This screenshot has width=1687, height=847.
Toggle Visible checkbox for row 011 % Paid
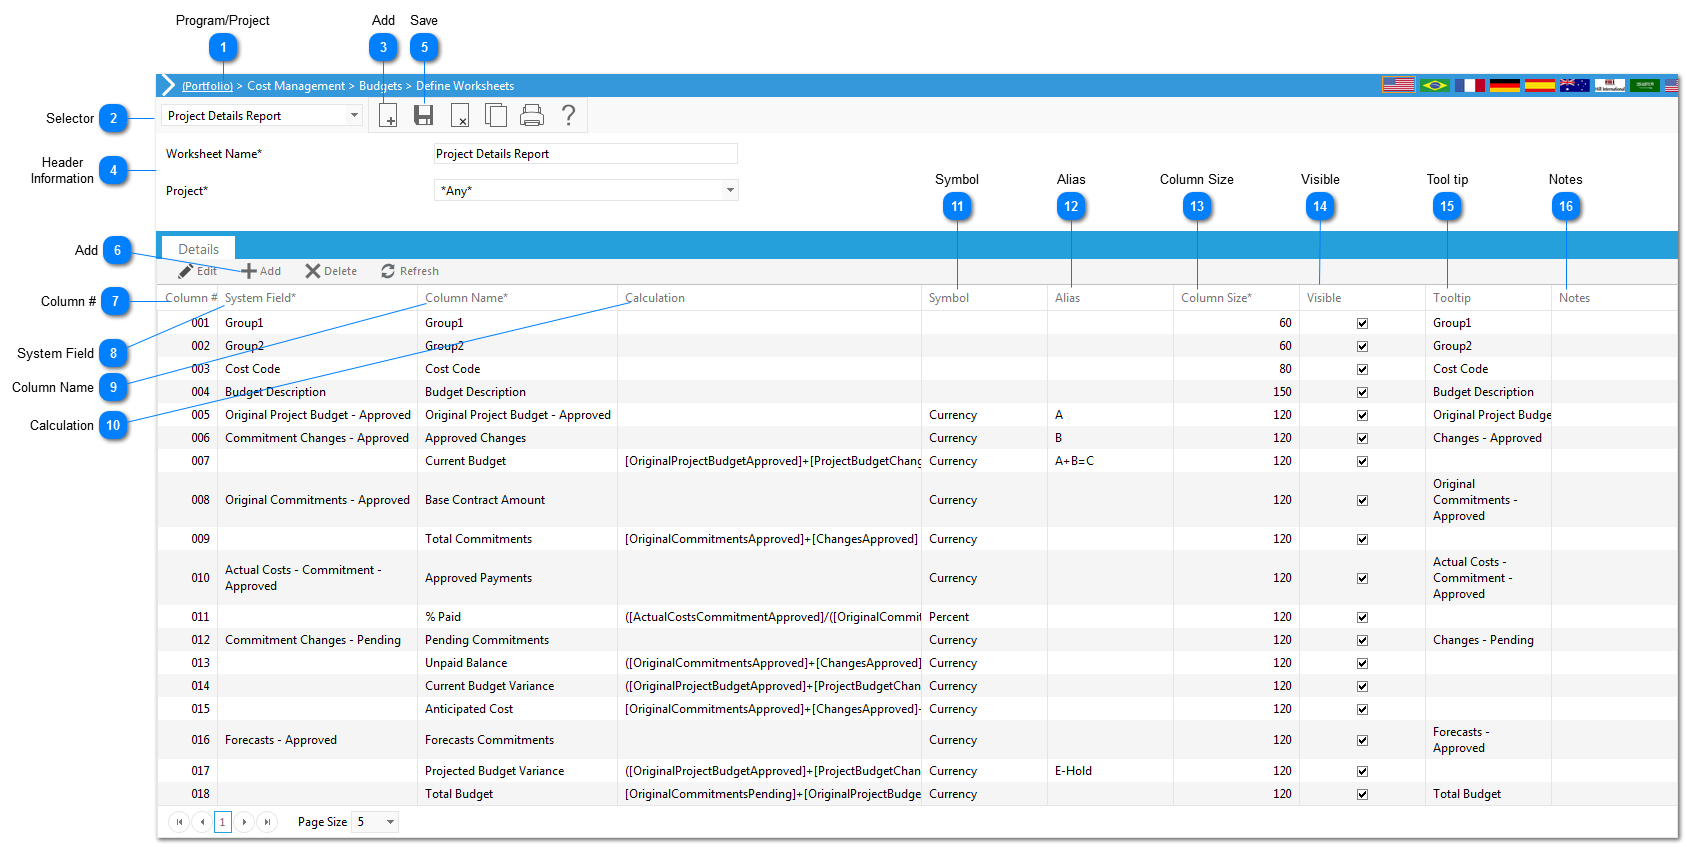(1362, 617)
